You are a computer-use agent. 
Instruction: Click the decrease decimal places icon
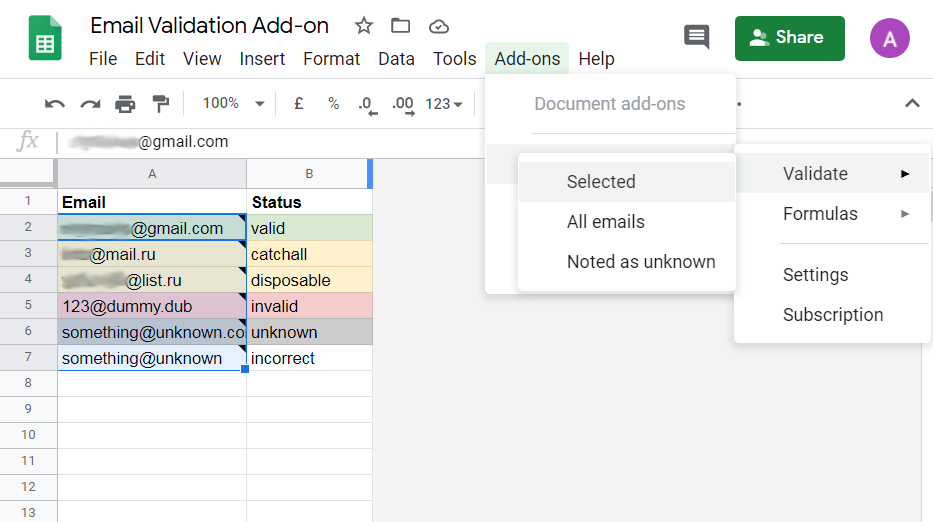pos(366,104)
